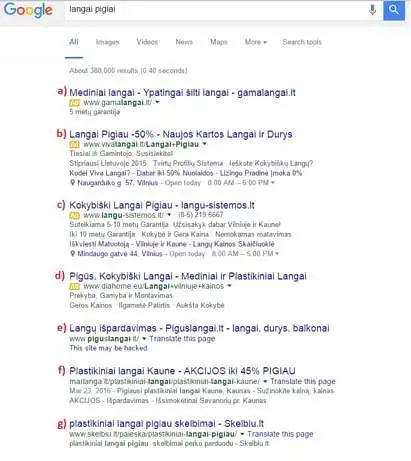This screenshot has height=461, width=411.
Task: Open dropdown arrow after diahome.eu URL
Action: coord(229,286)
